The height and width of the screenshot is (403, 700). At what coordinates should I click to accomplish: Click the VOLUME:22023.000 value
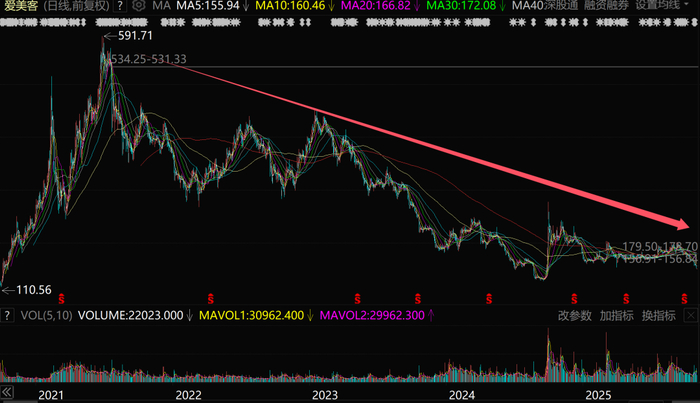(x=130, y=316)
